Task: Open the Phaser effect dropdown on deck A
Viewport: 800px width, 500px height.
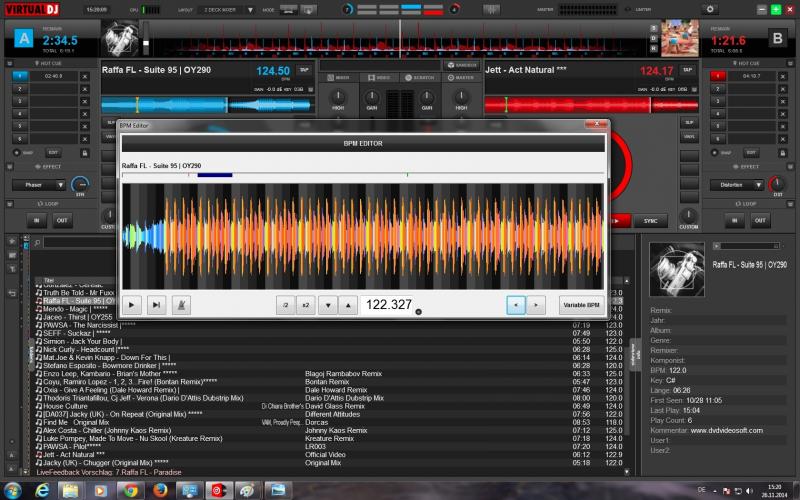Action: point(40,185)
